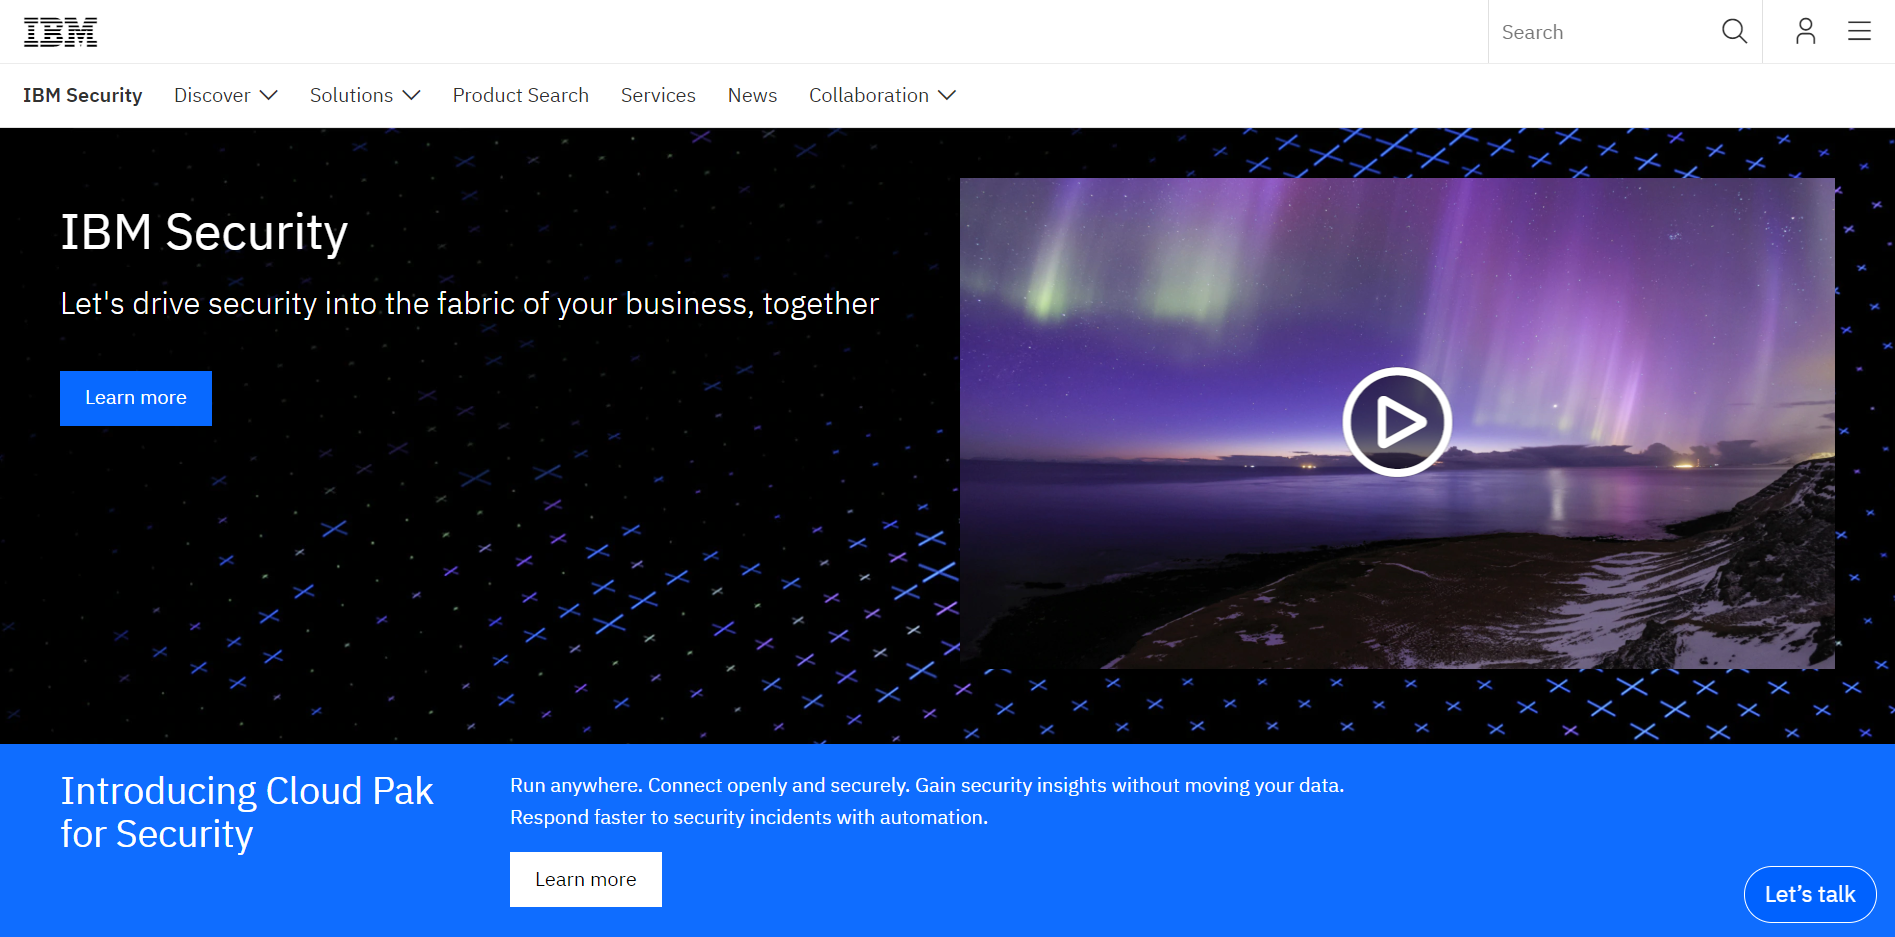Viewport: 1895px width, 937px height.
Task: Open the News page
Action: click(x=752, y=95)
